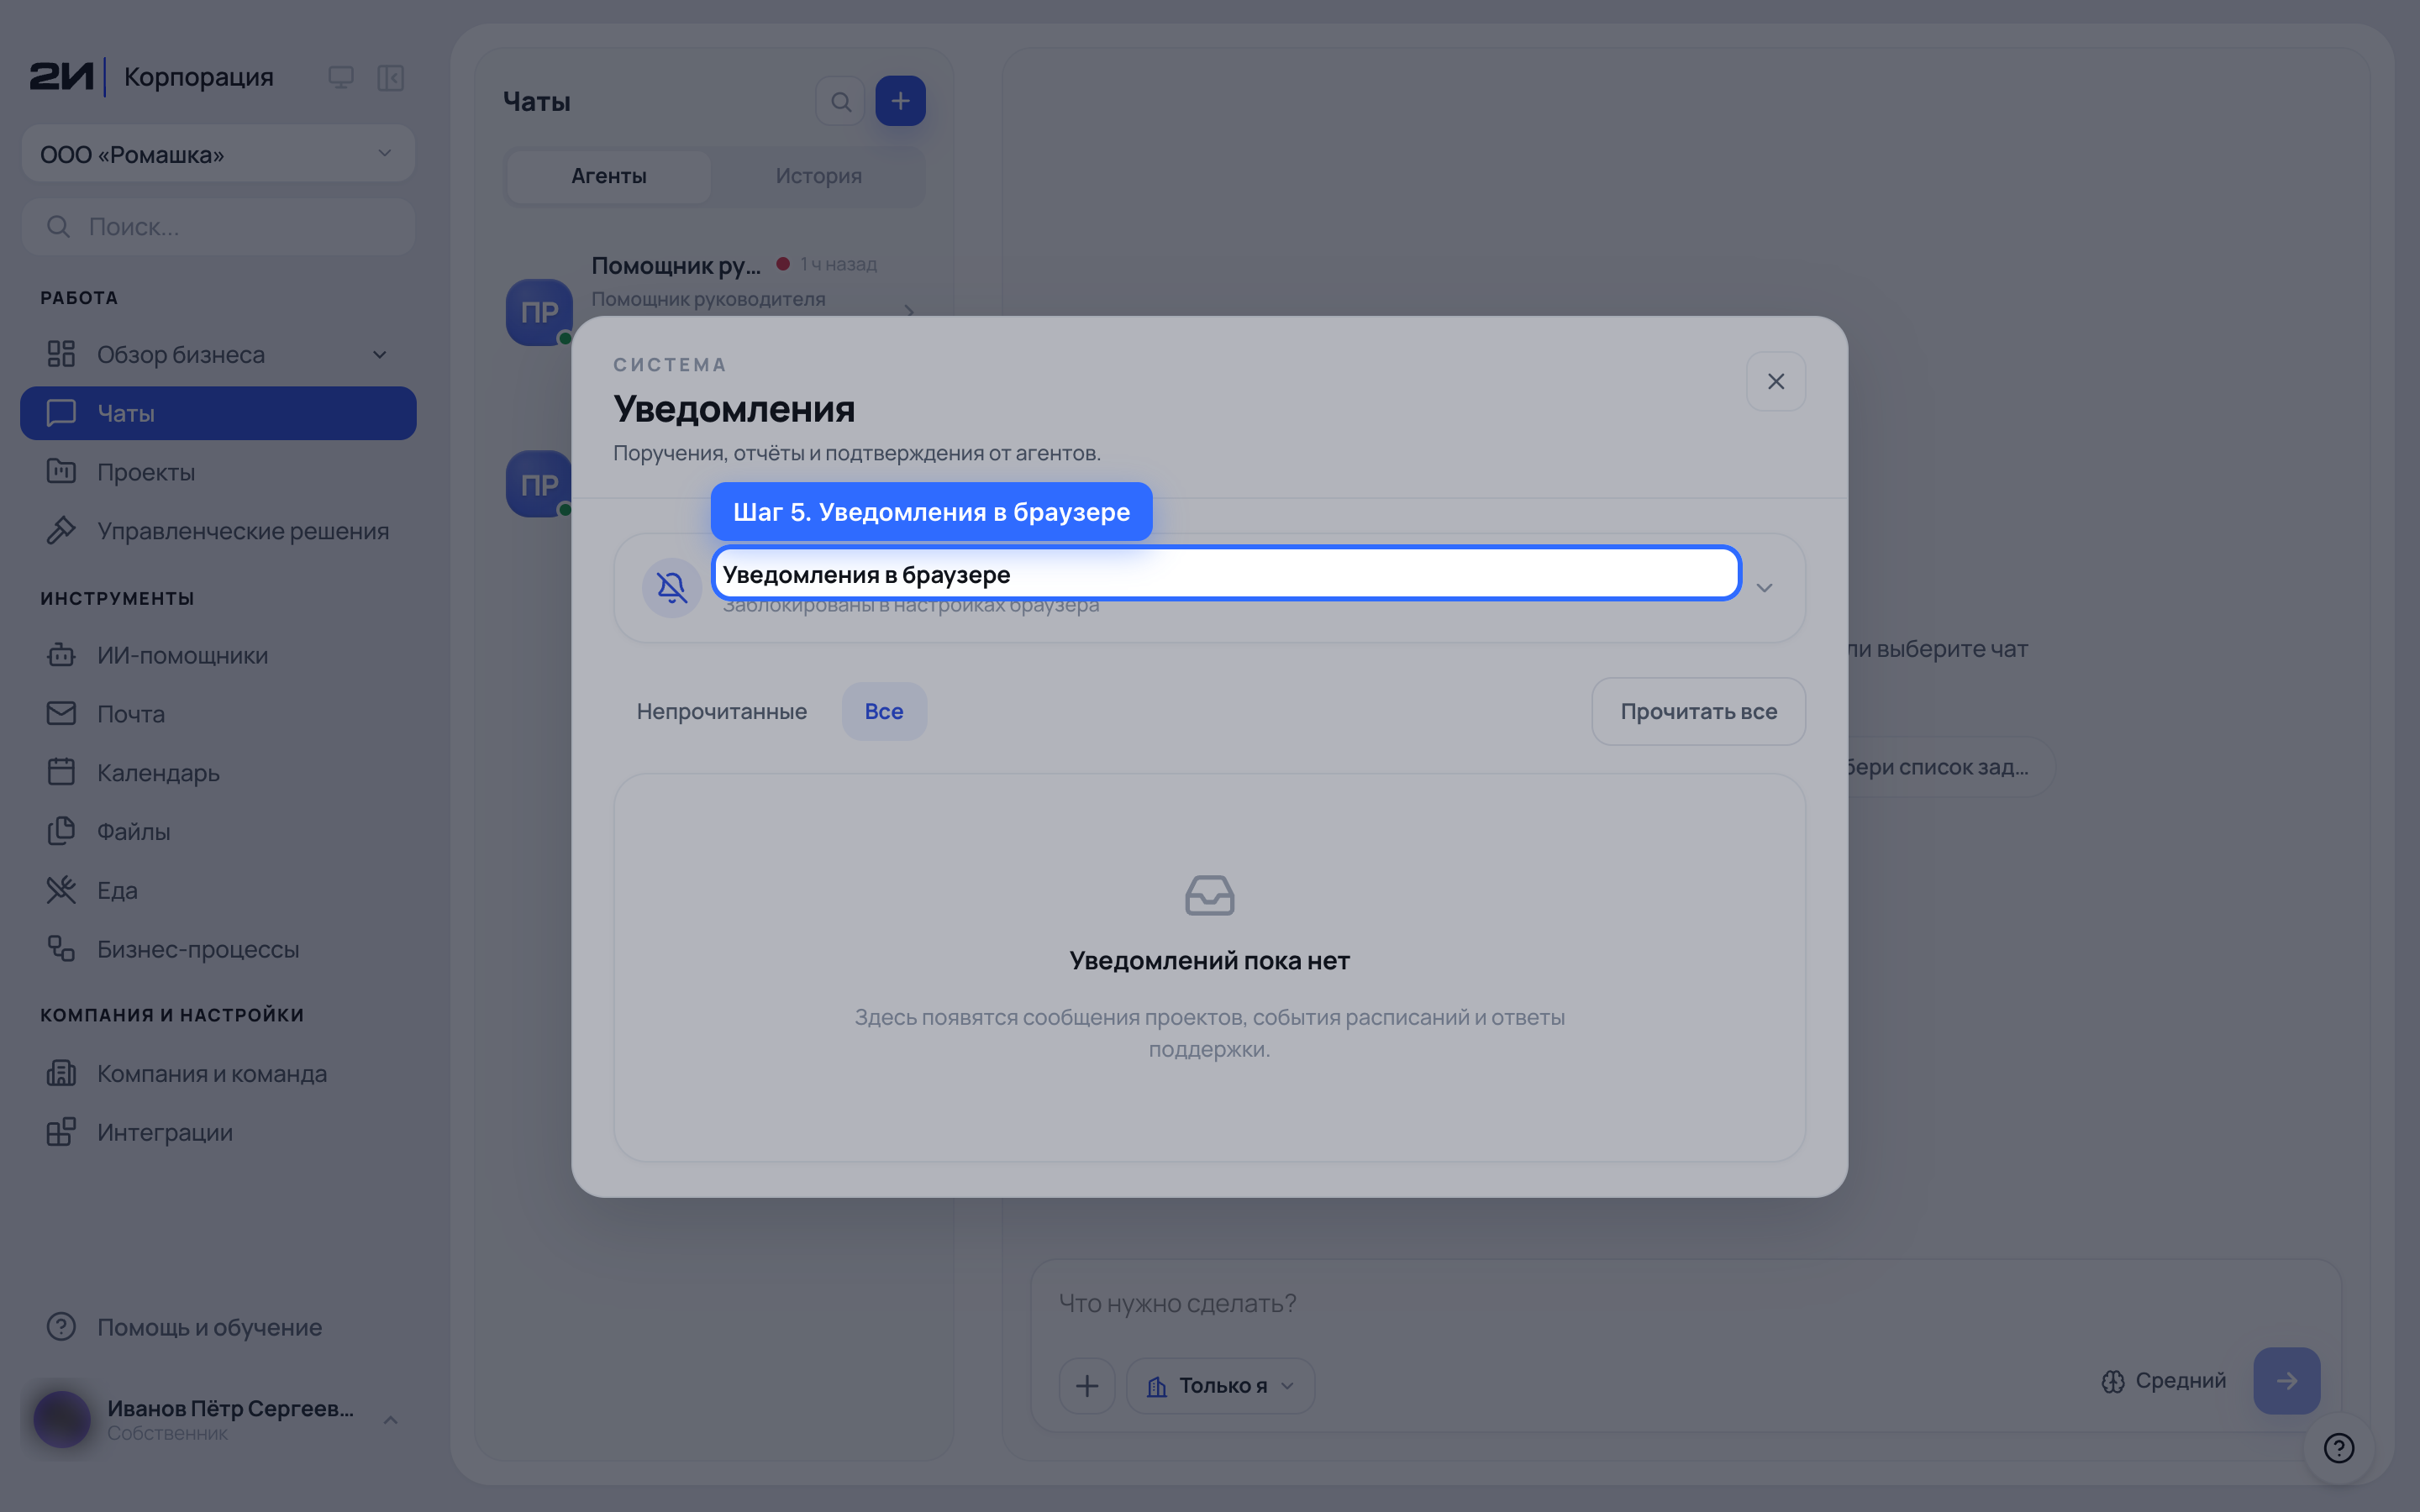Click the floating help question button
This screenshot has height=1512, width=2420.
pyautogui.click(x=2339, y=1448)
